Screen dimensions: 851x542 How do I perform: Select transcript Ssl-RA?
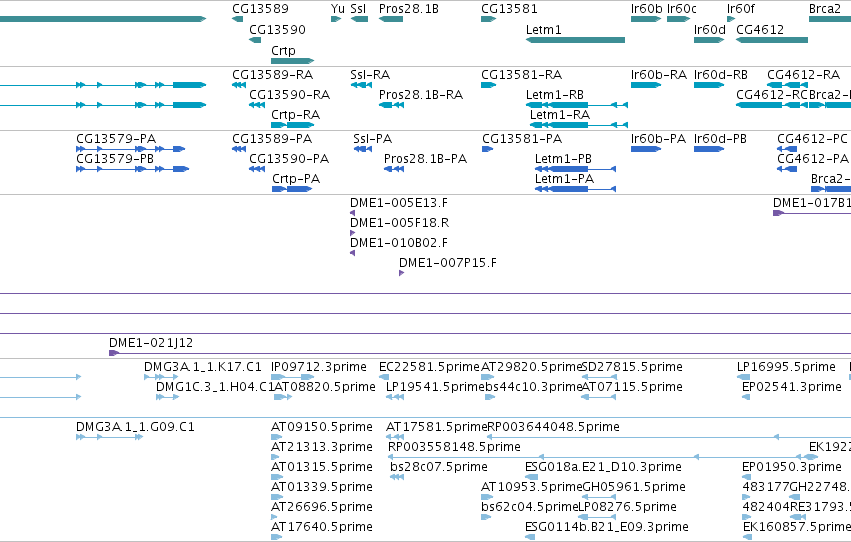click(370, 74)
